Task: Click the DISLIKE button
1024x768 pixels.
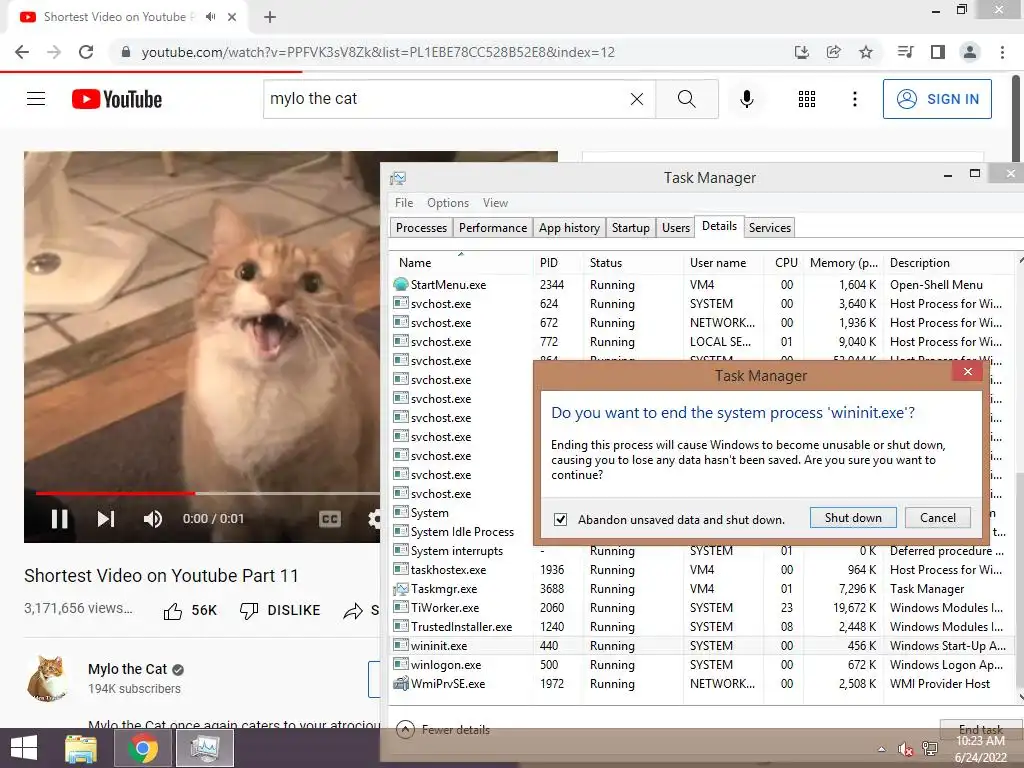Action: (x=280, y=611)
